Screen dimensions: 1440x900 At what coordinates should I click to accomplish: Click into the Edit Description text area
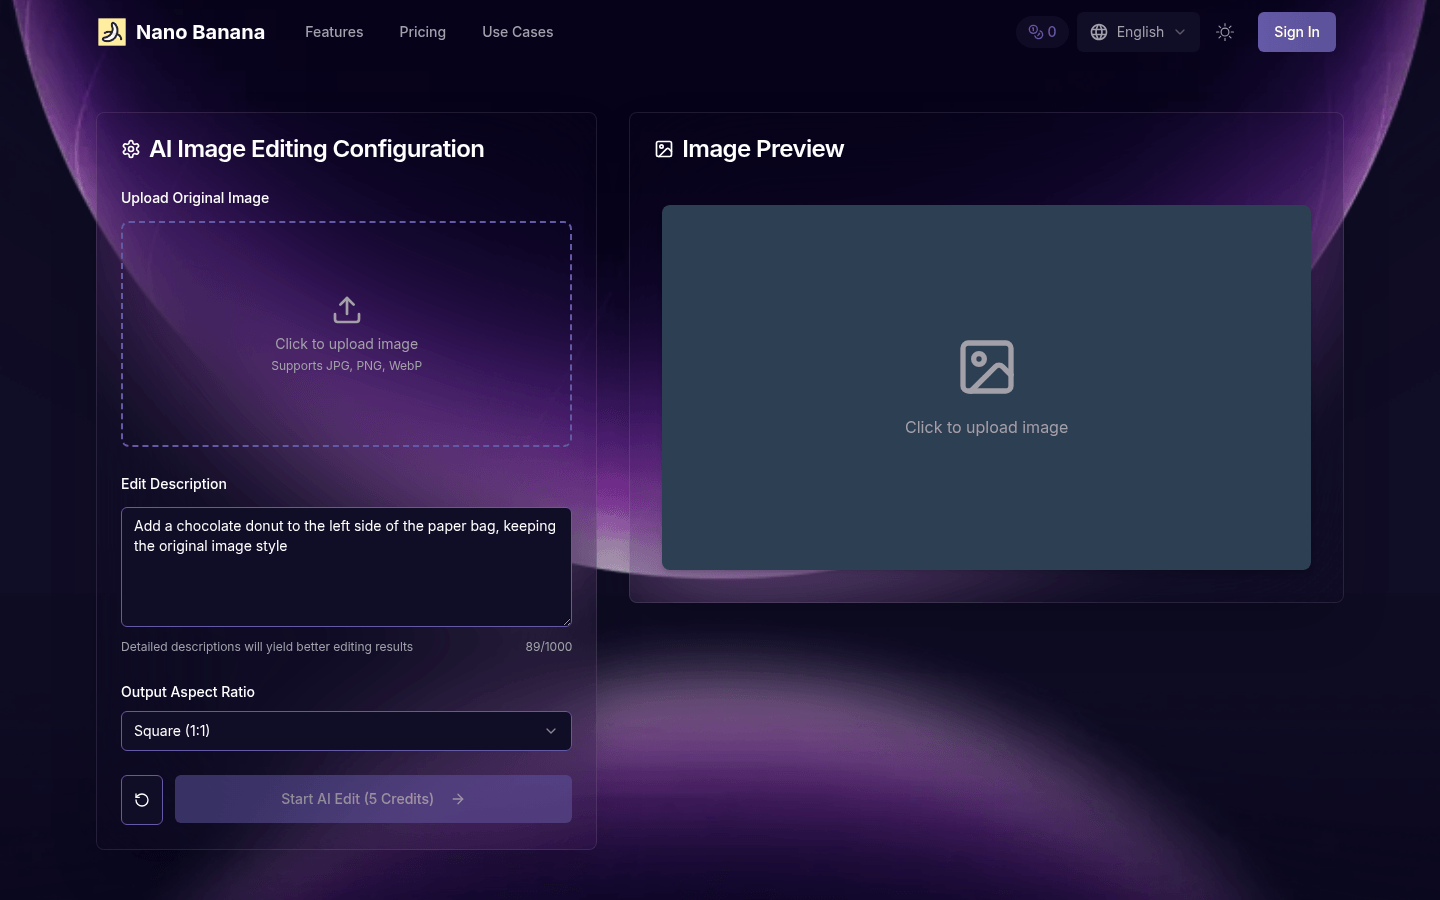(346, 567)
